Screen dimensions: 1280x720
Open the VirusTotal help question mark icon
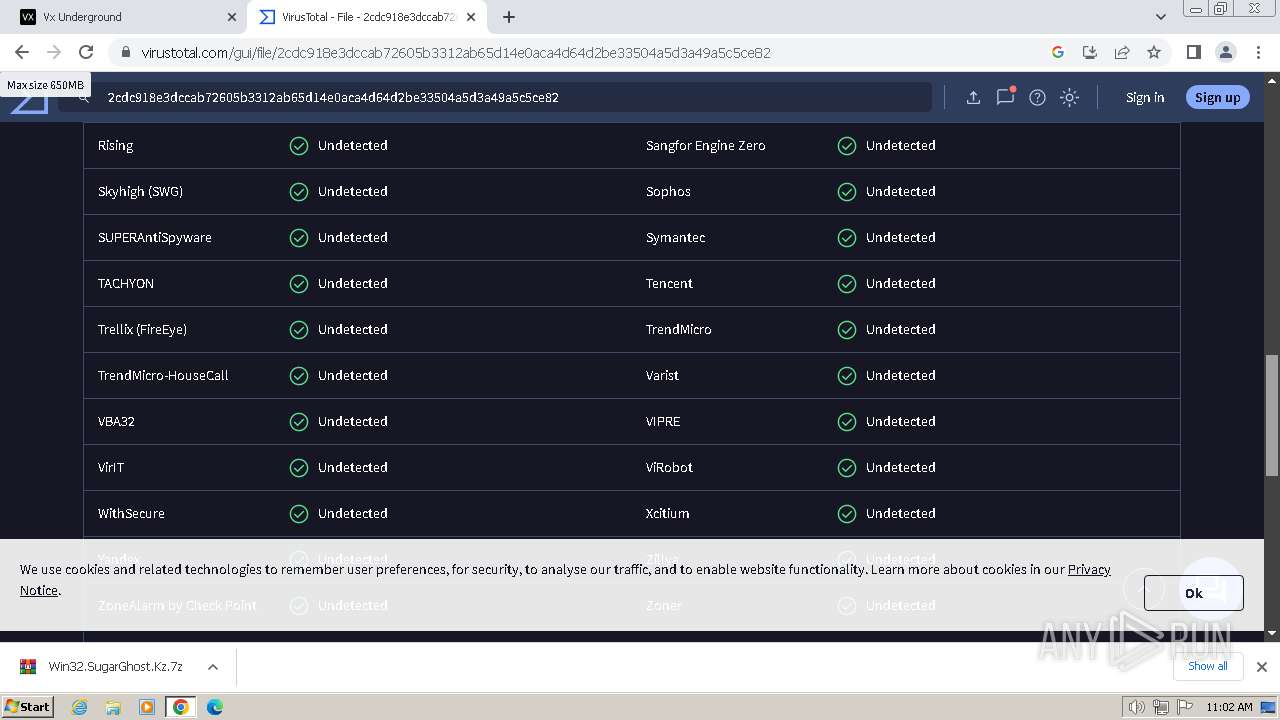(x=1037, y=97)
